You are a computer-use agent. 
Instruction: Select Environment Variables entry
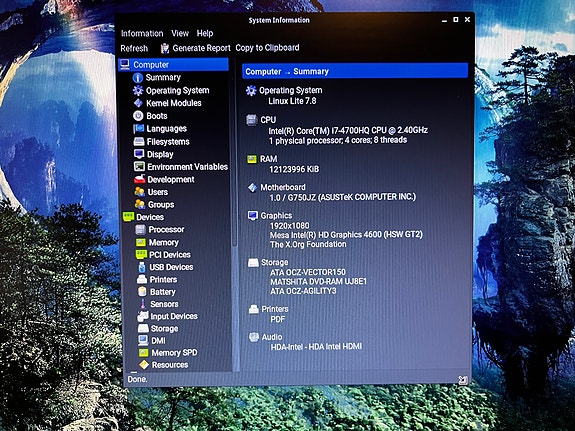point(187,167)
